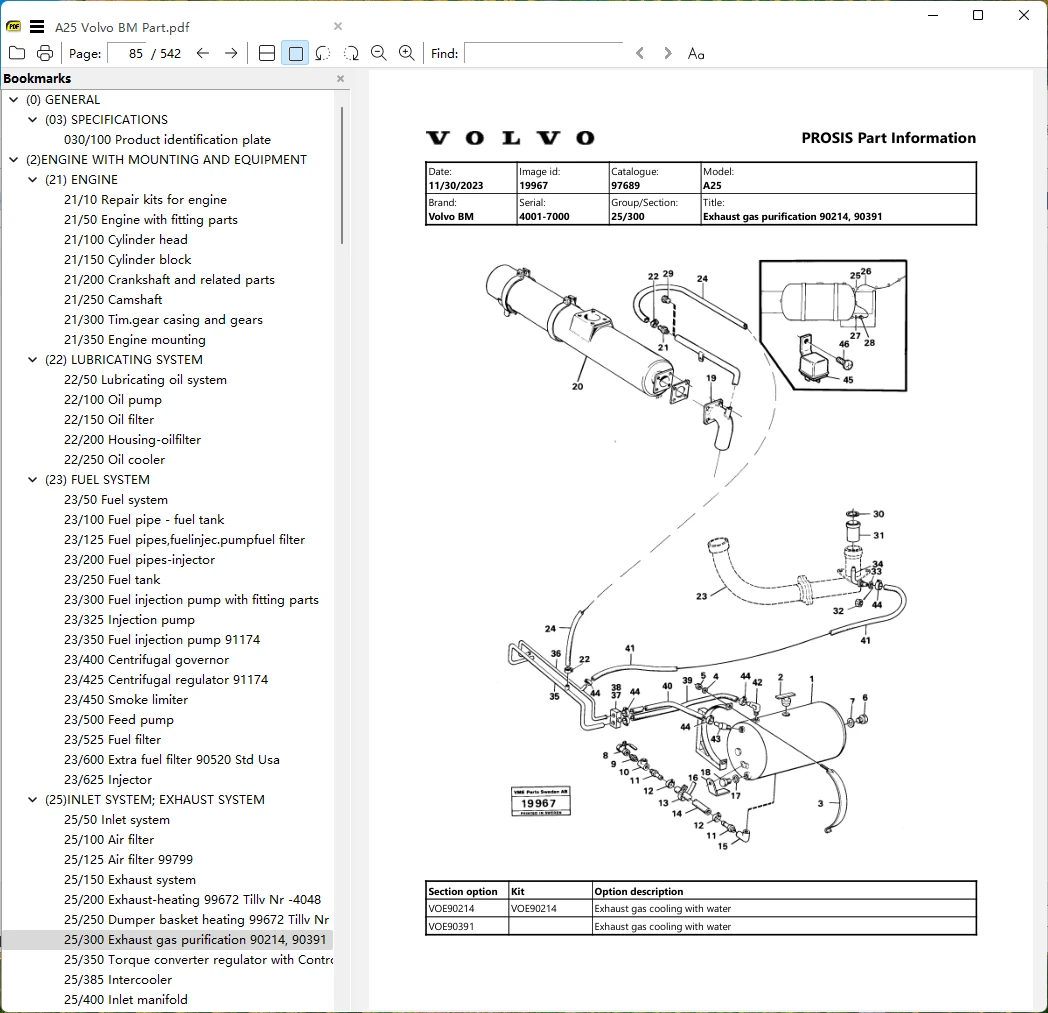This screenshot has height=1013, width=1048.
Task: Select 23/100 Fuel pipe - fuel tank
Action: (144, 520)
